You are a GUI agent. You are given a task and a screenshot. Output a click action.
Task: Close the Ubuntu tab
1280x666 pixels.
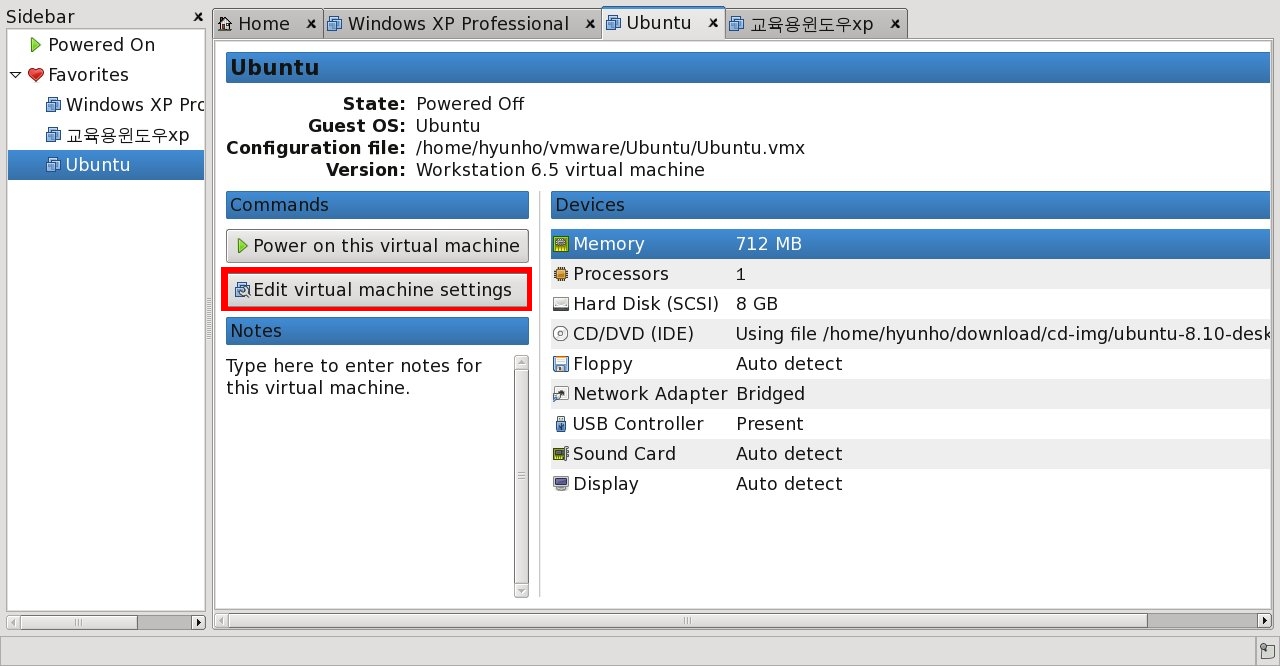713,23
